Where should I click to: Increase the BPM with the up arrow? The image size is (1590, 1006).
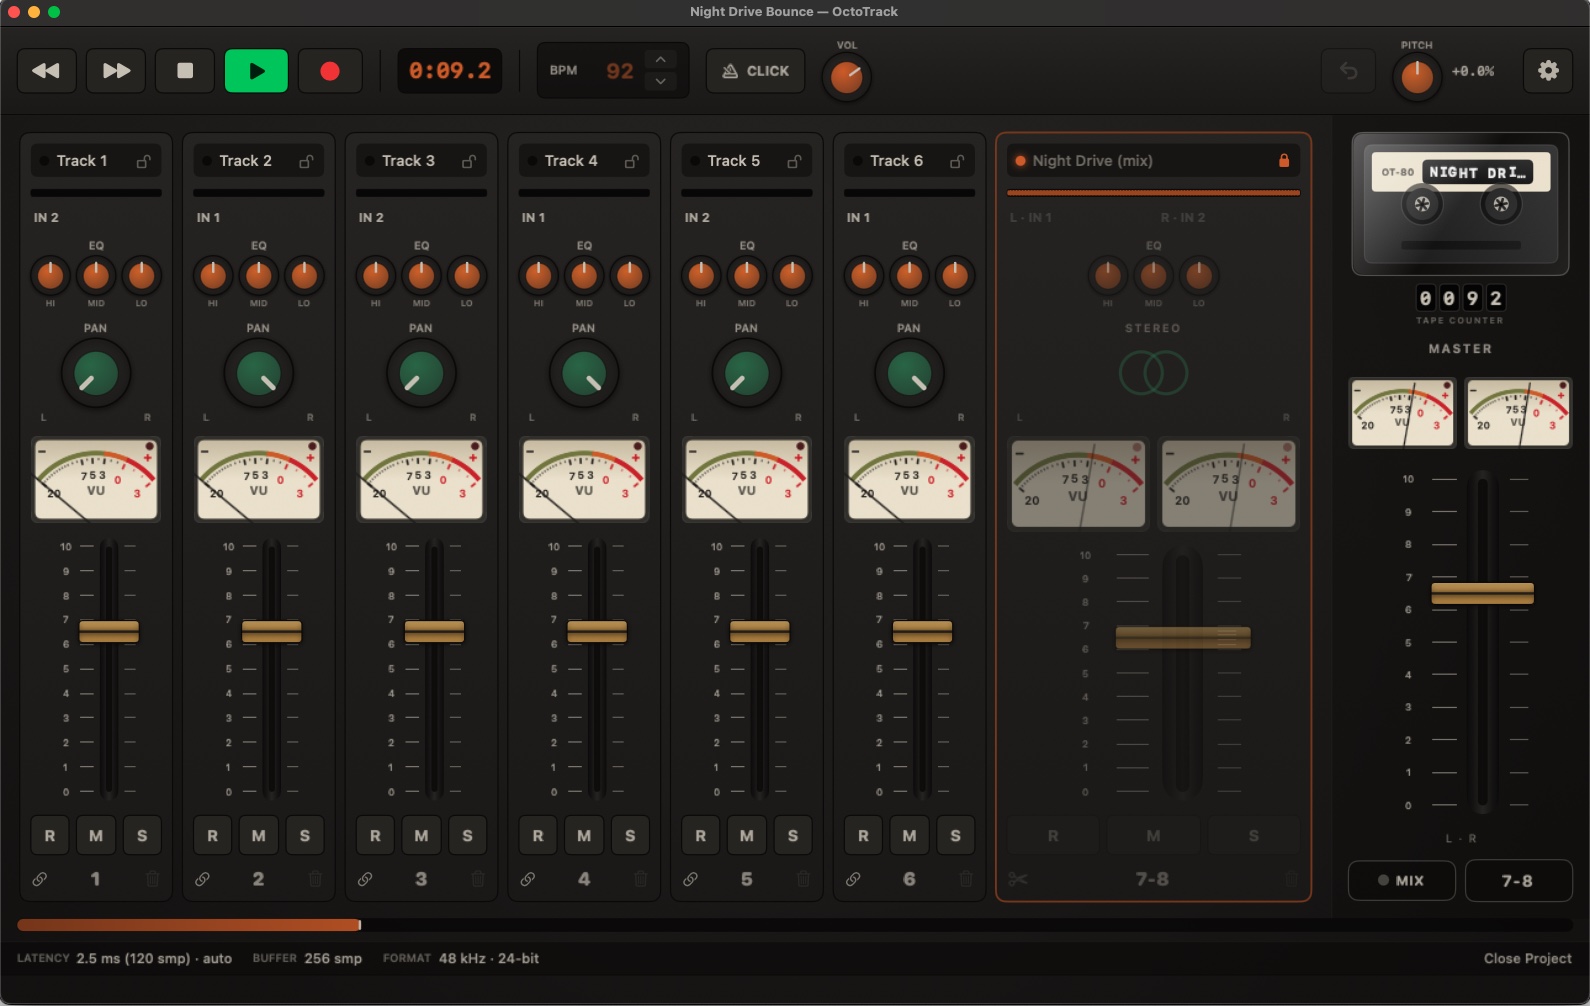tap(660, 60)
